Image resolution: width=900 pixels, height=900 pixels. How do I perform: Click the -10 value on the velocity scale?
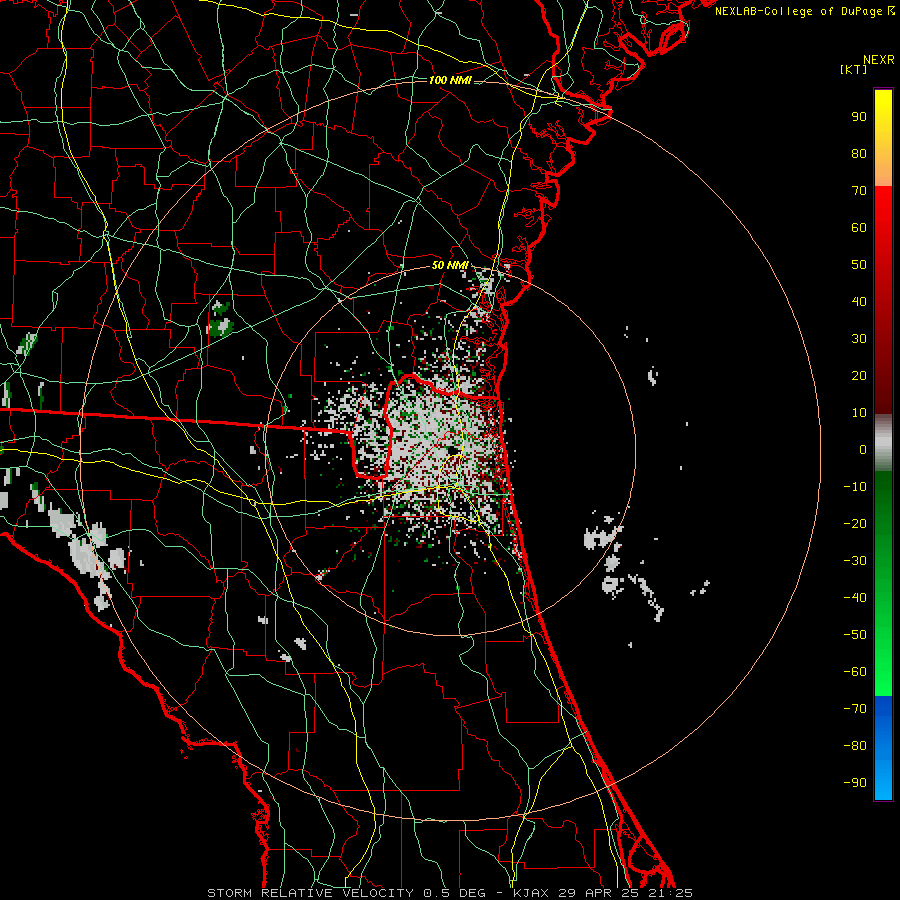(x=855, y=487)
